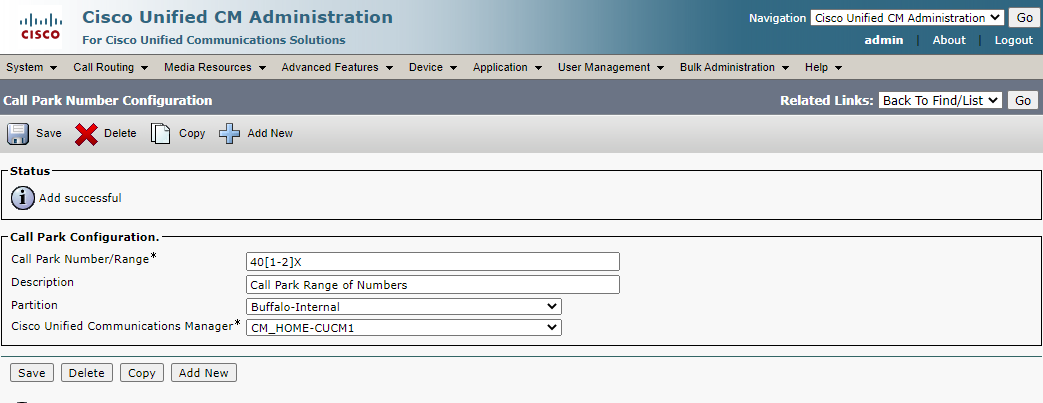The width and height of the screenshot is (1043, 403).
Task: Click the Cisco logo
Action: point(40,27)
